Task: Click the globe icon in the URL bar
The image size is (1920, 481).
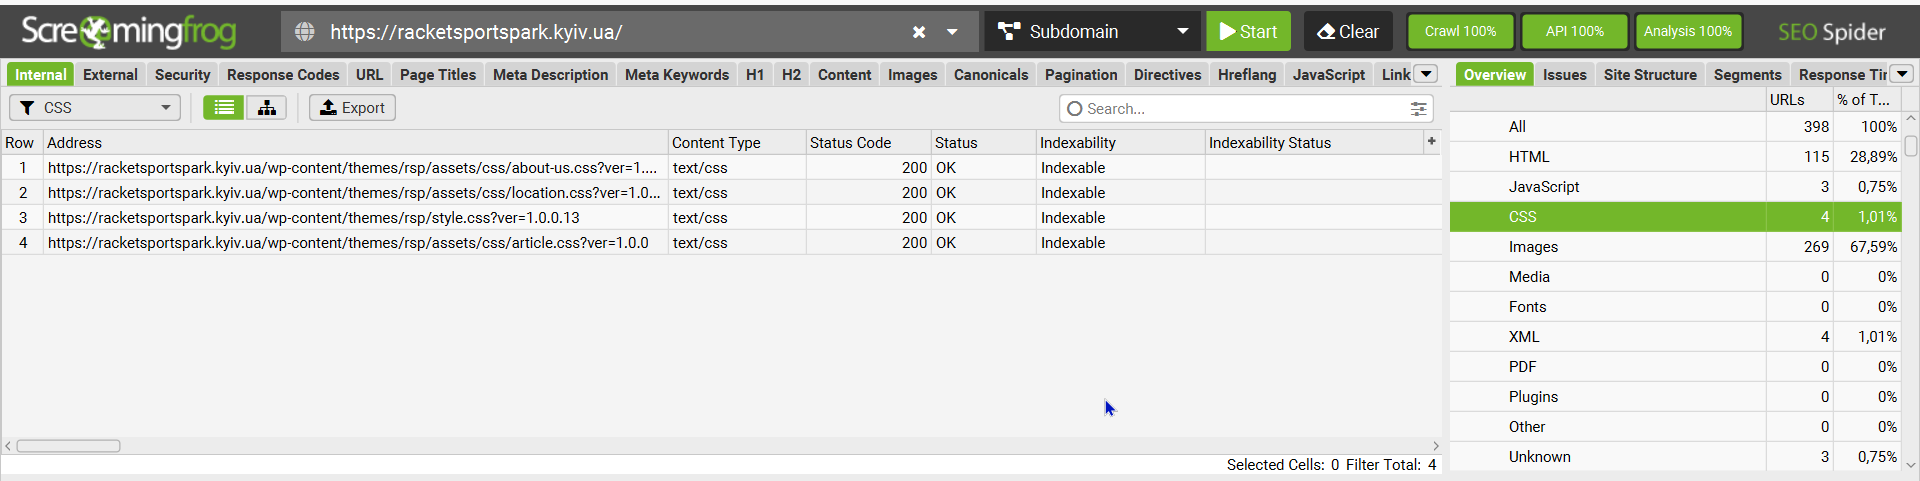Action: [305, 32]
